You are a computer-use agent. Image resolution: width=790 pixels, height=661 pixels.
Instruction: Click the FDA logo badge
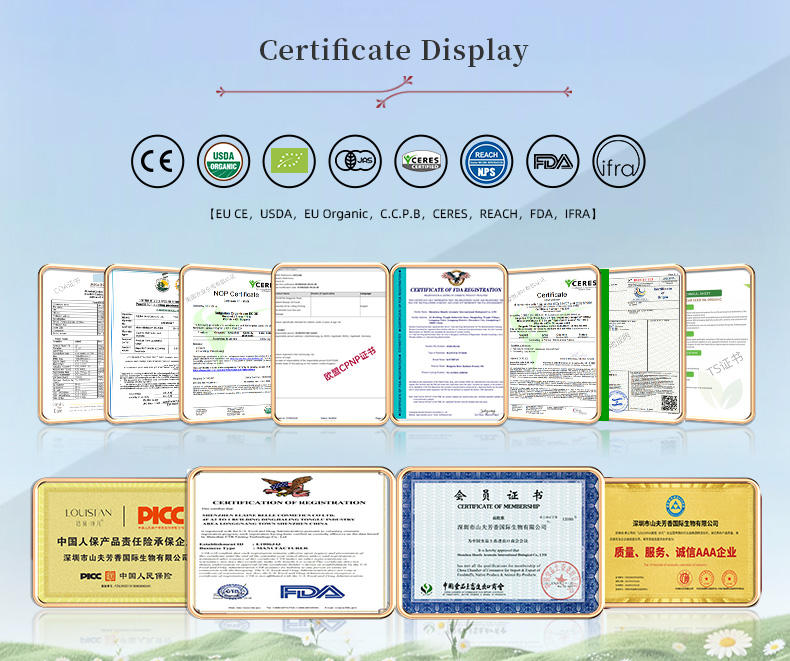(553, 161)
